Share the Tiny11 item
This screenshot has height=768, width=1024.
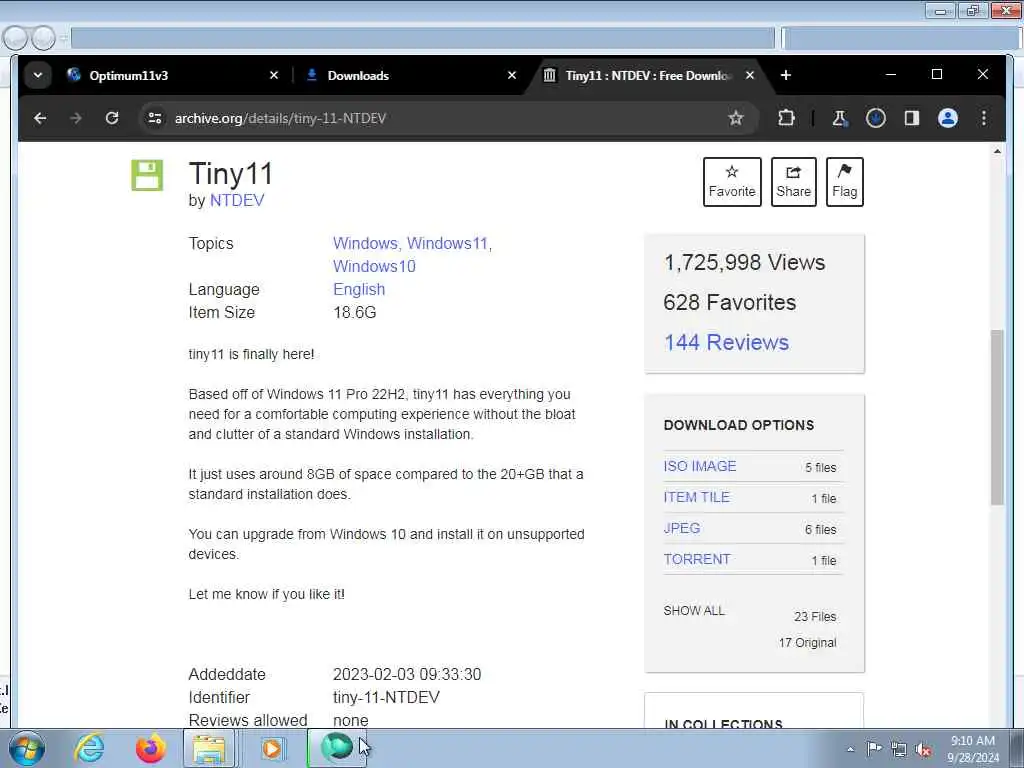point(793,182)
